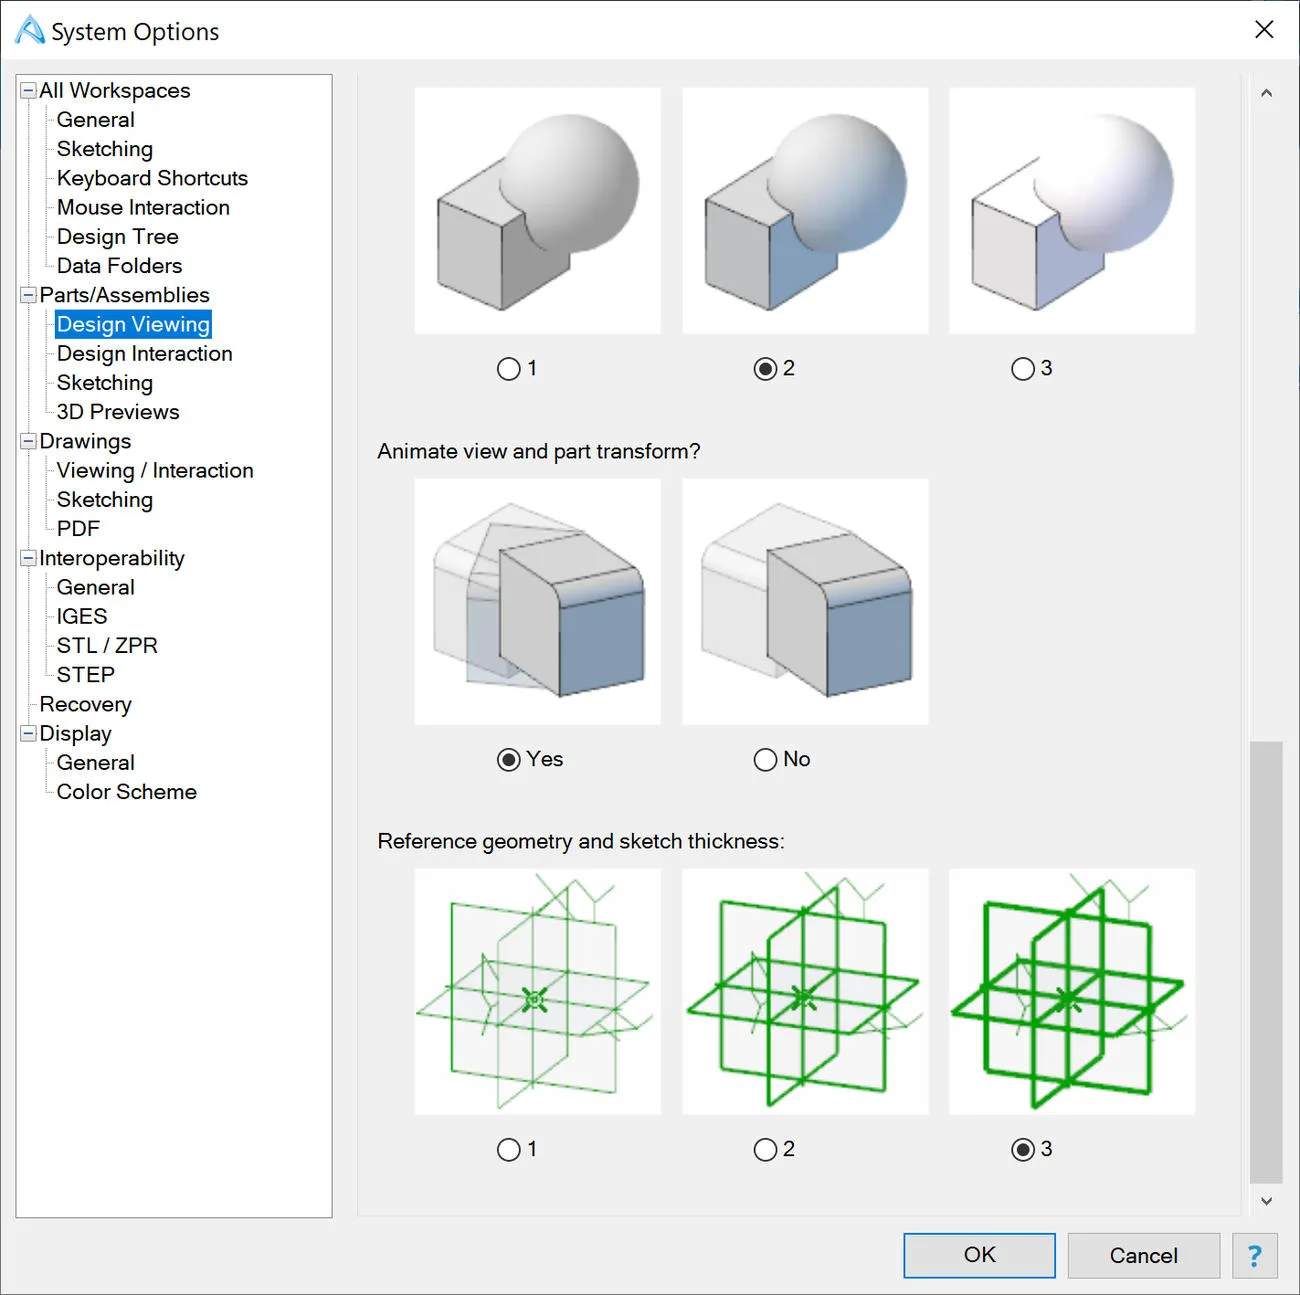Collapse the Drawings tree node
The image size is (1300, 1295).
(x=29, y=442)
